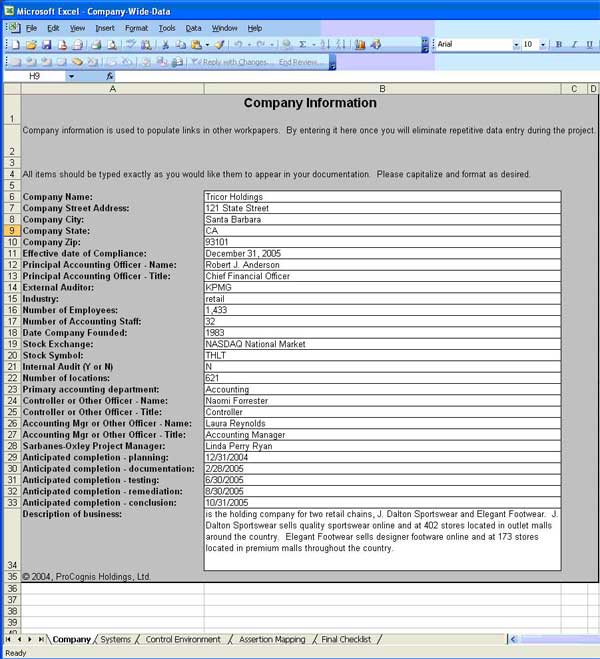Viewport: 600px width, 659px height.
Task: Click the horizontal scrollbar left arrow
Action: point(513,639)
